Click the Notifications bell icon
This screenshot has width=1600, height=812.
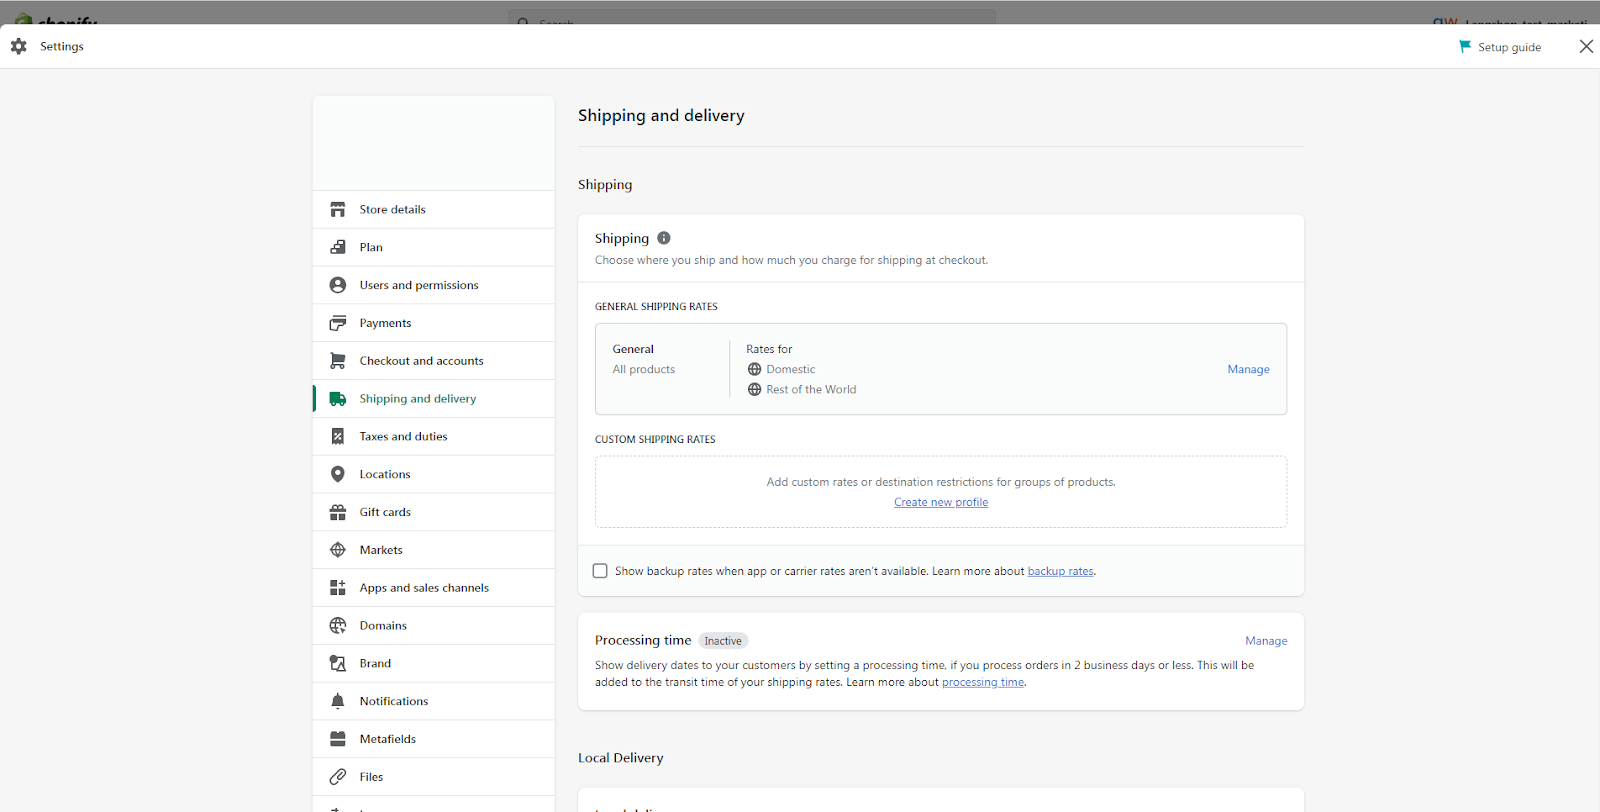point(338,701)
